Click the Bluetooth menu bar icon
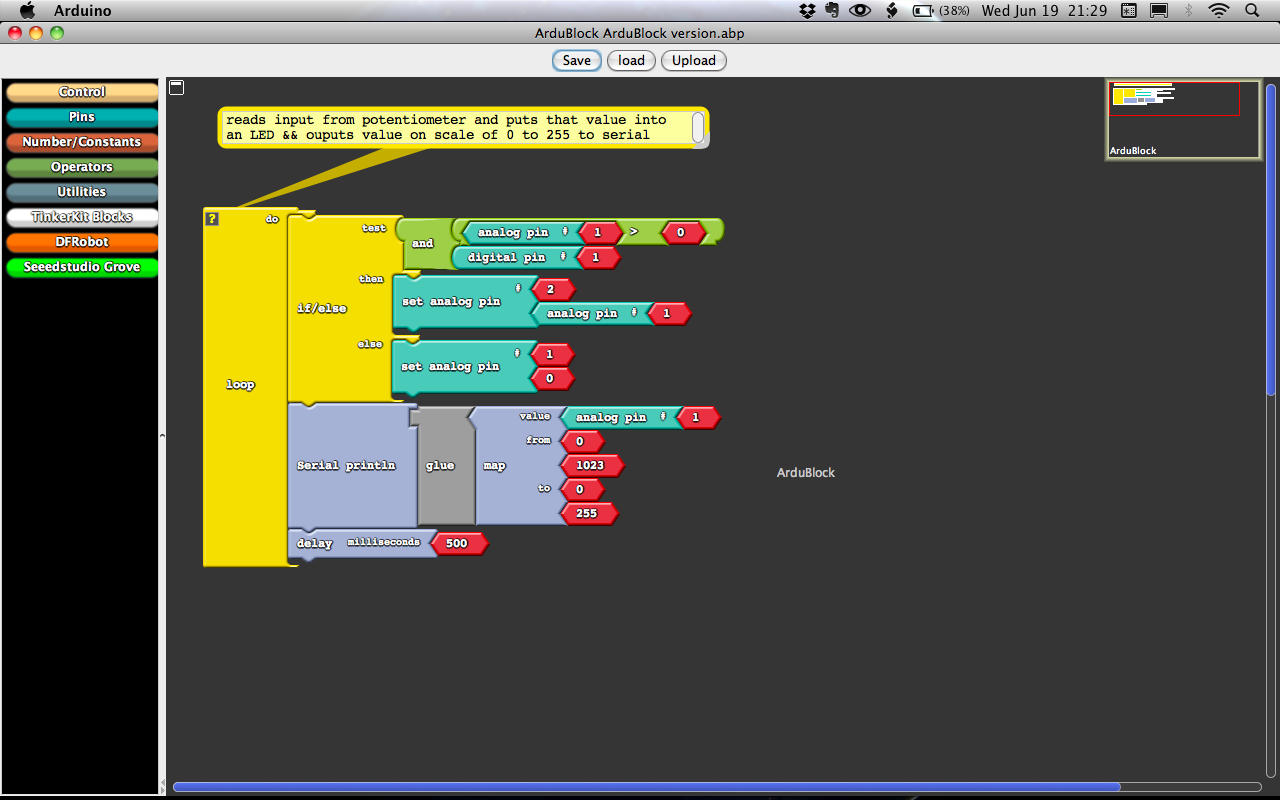Viewport: 1280px width, 800px height. coord(1188,10)
